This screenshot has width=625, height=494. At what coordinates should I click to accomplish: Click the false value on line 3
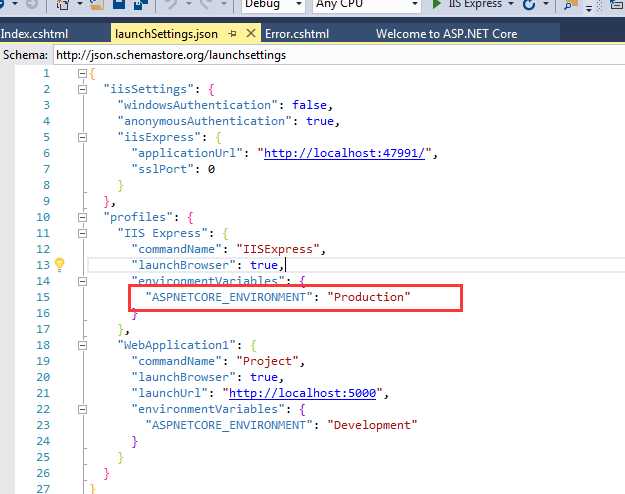[x=310, y=105]
